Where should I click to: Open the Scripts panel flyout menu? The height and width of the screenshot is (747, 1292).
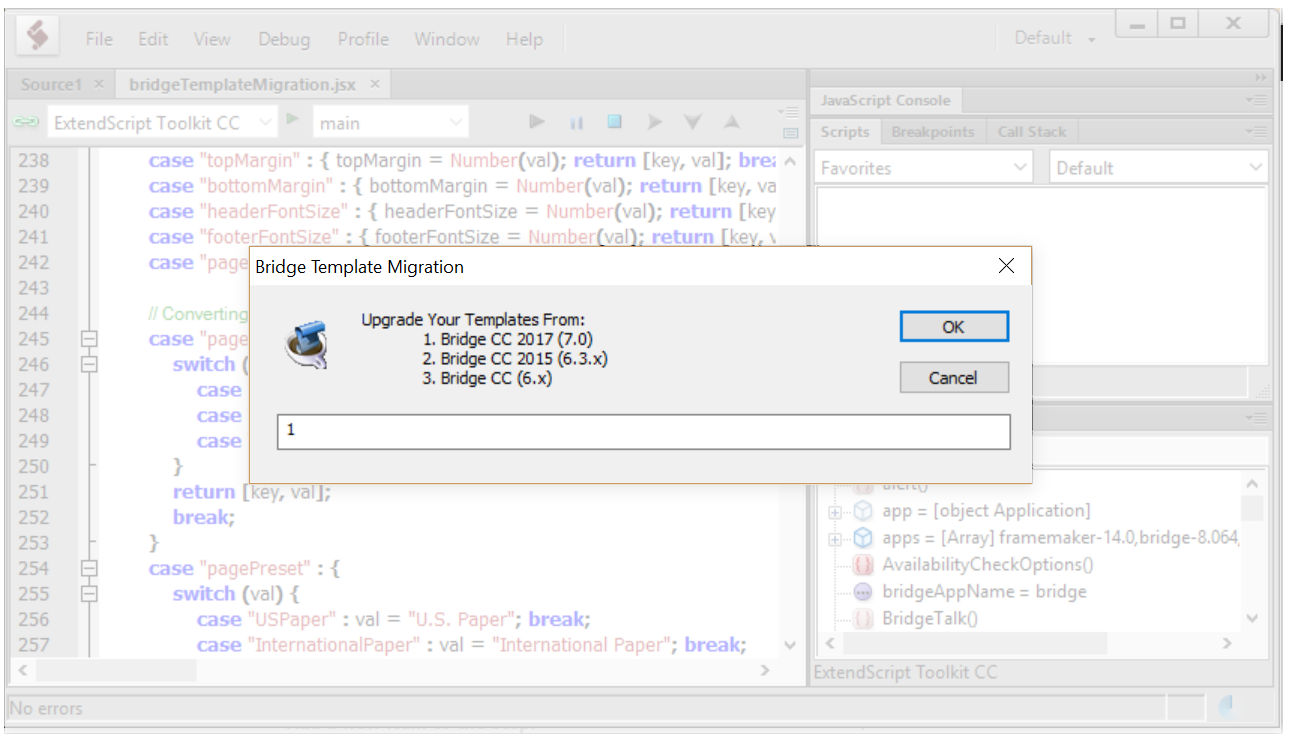[1259, 131]
